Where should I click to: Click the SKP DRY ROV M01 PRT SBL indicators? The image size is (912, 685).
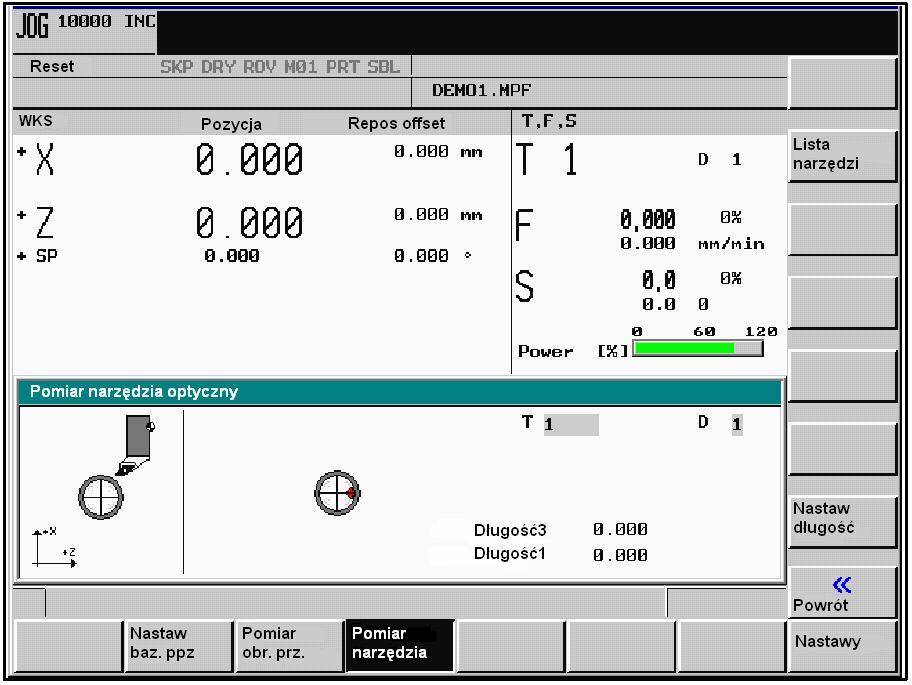tap(280, 67)
